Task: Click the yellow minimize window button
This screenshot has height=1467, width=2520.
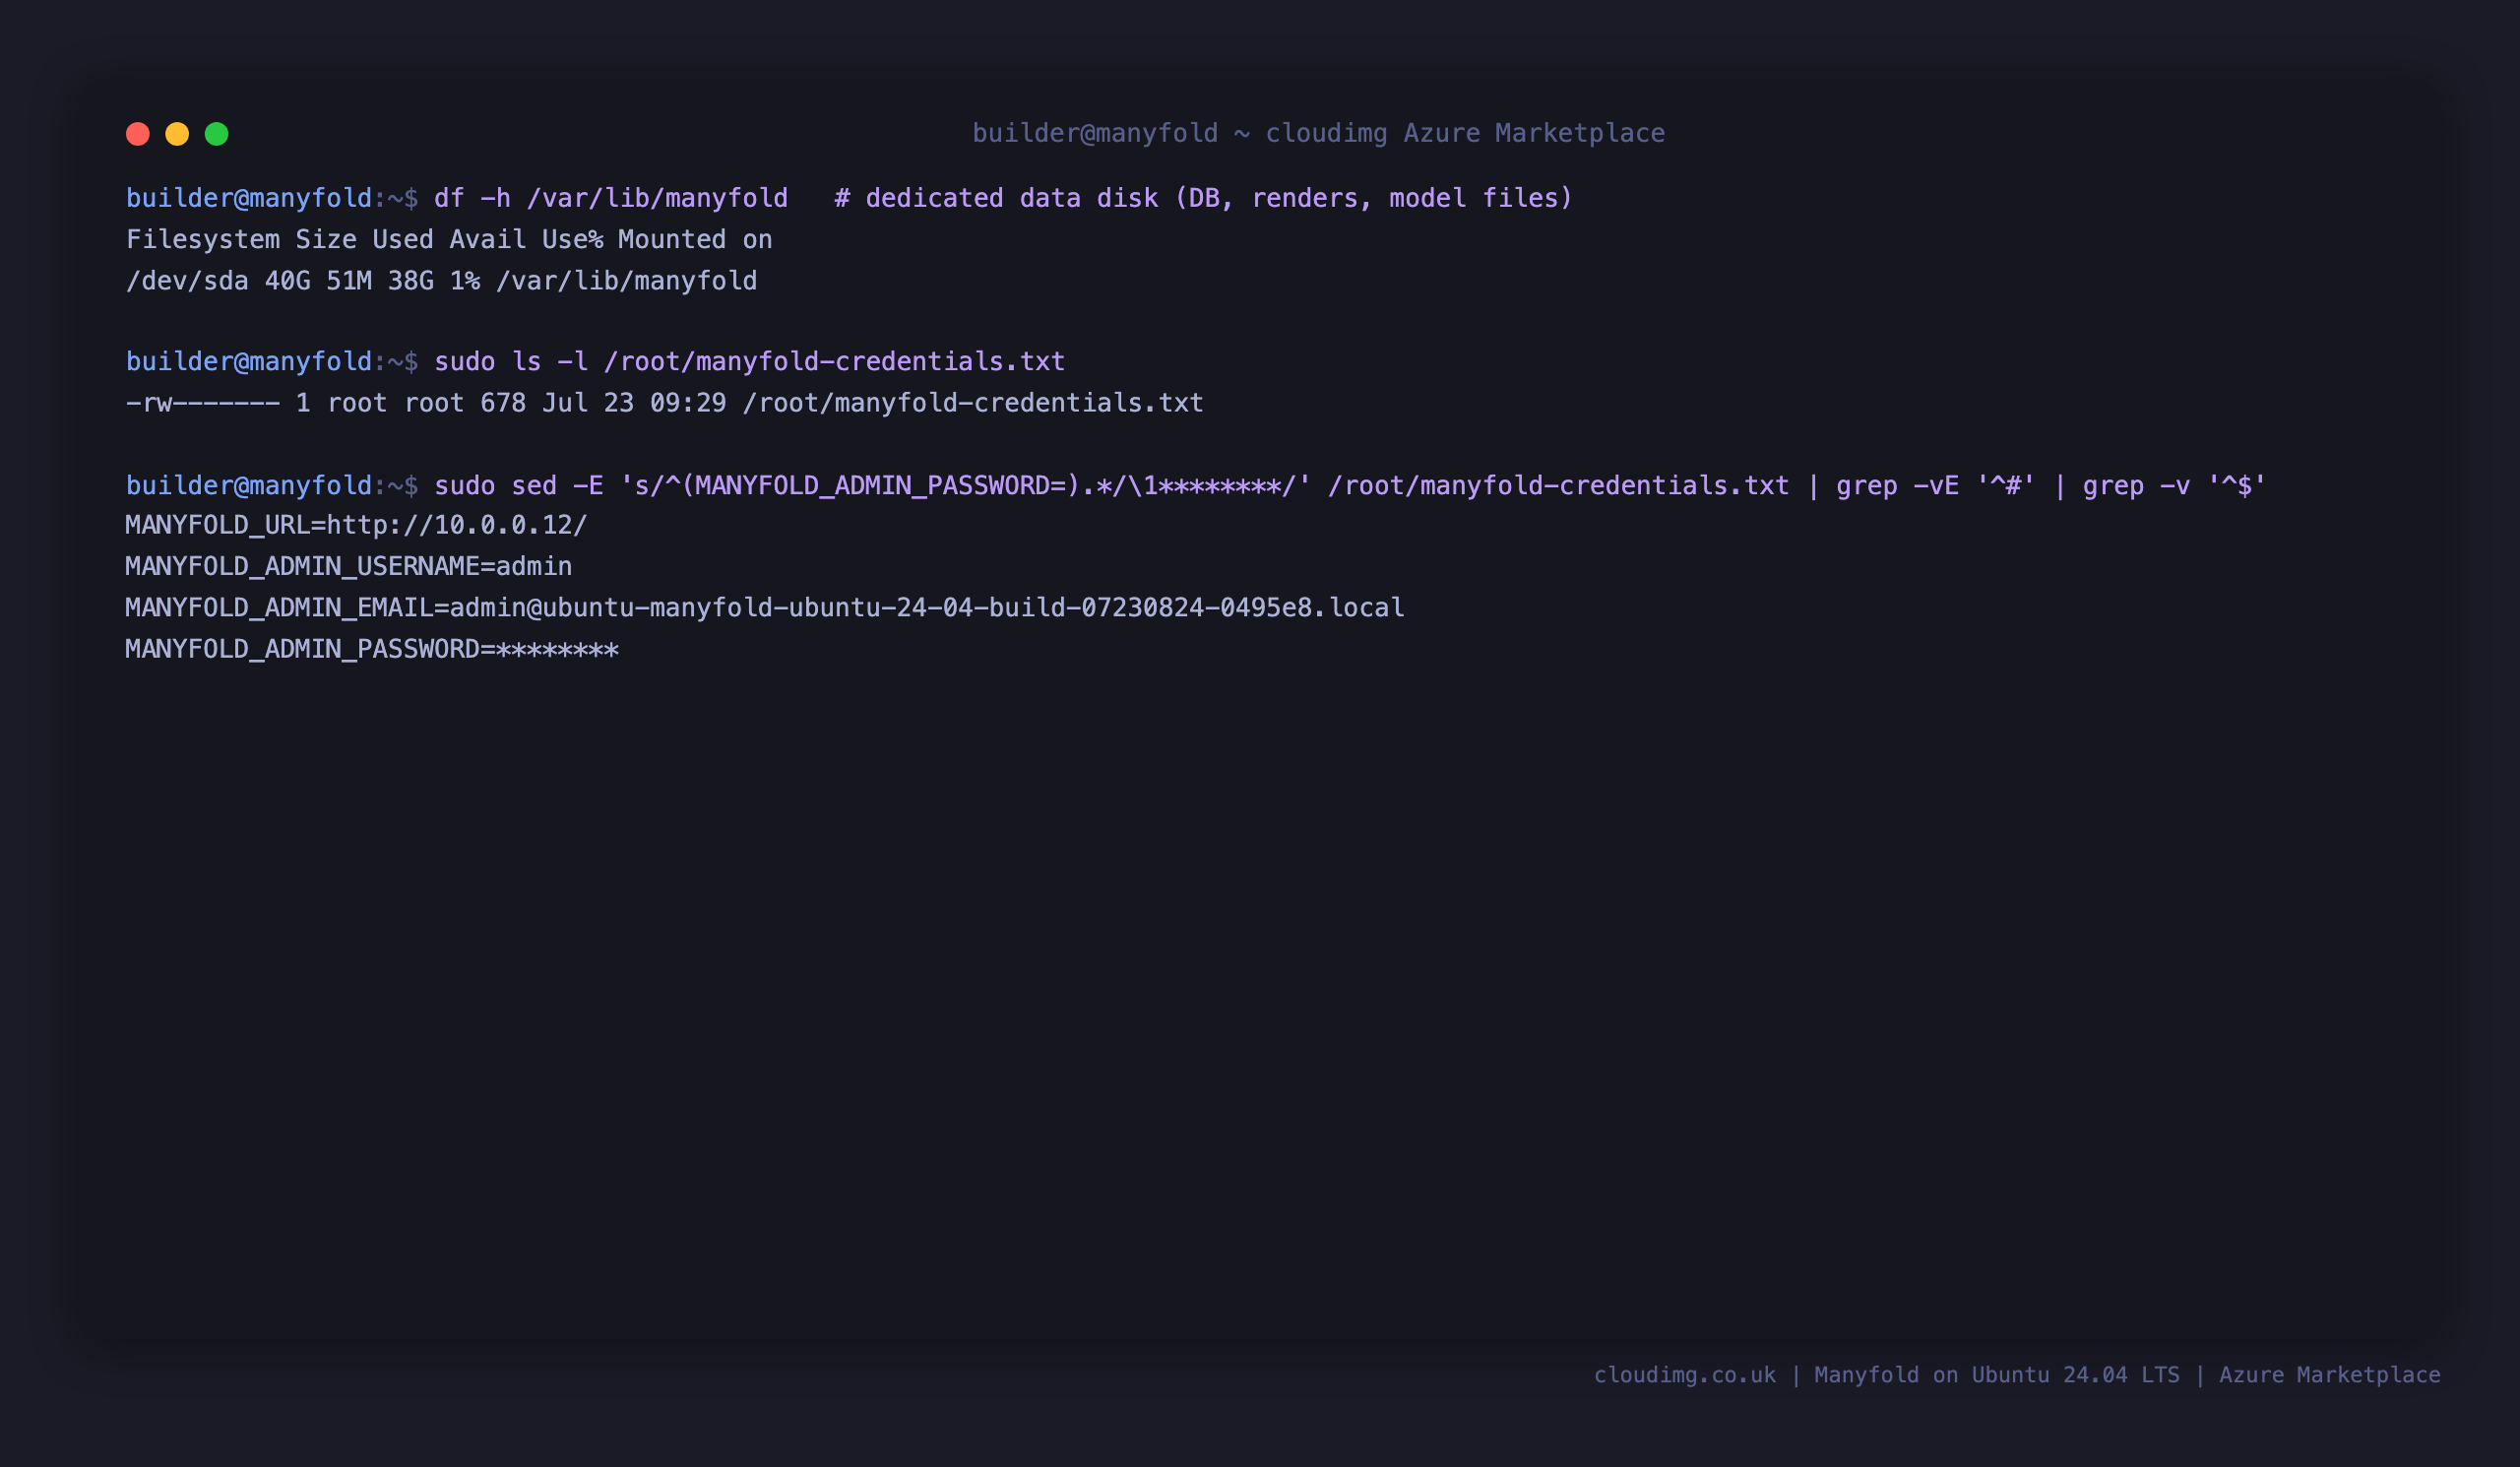Action: click(x=177, y=134)
